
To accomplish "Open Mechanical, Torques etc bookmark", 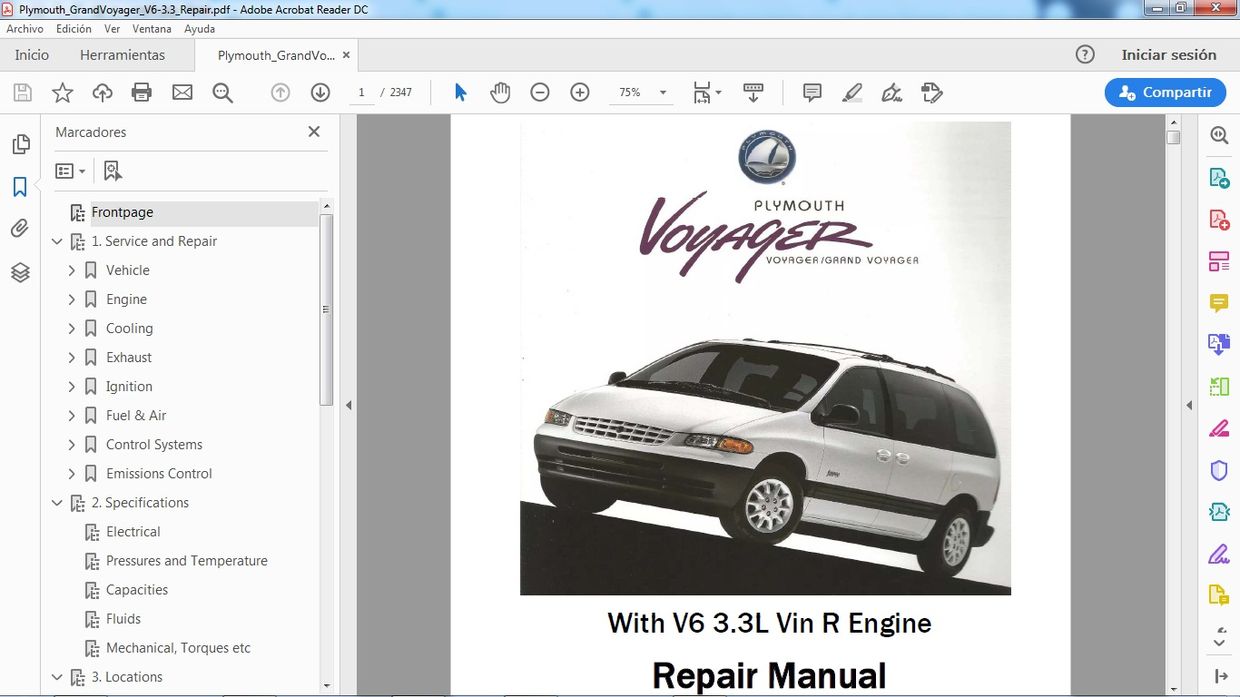I will (179, 648).
